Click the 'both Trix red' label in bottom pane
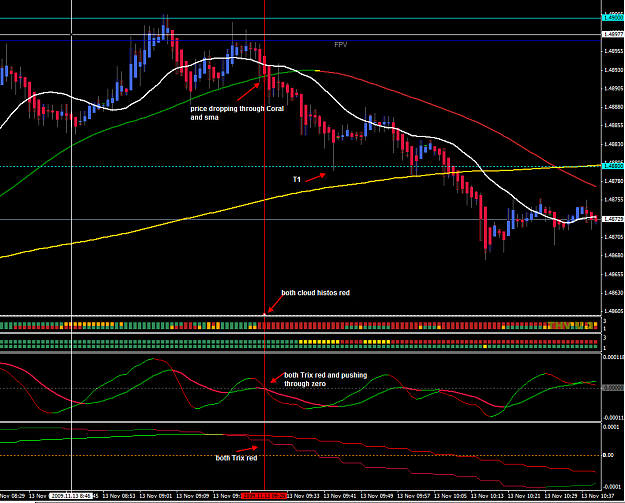Viewport: 625px width, 503px height. coord(236,458)
